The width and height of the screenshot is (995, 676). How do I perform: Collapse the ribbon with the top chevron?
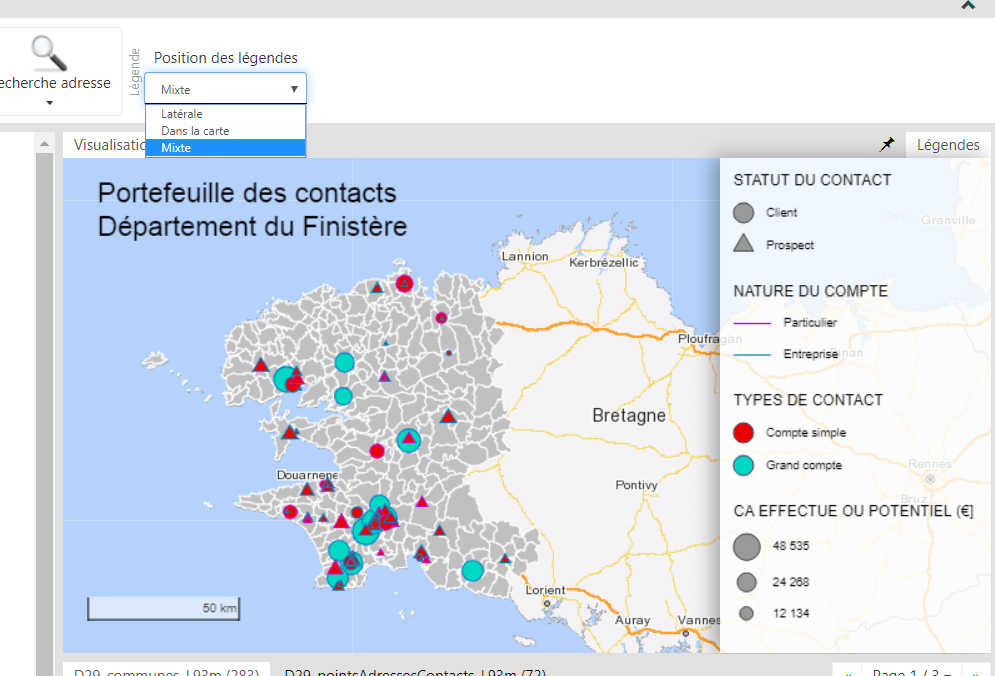[968, 6]
